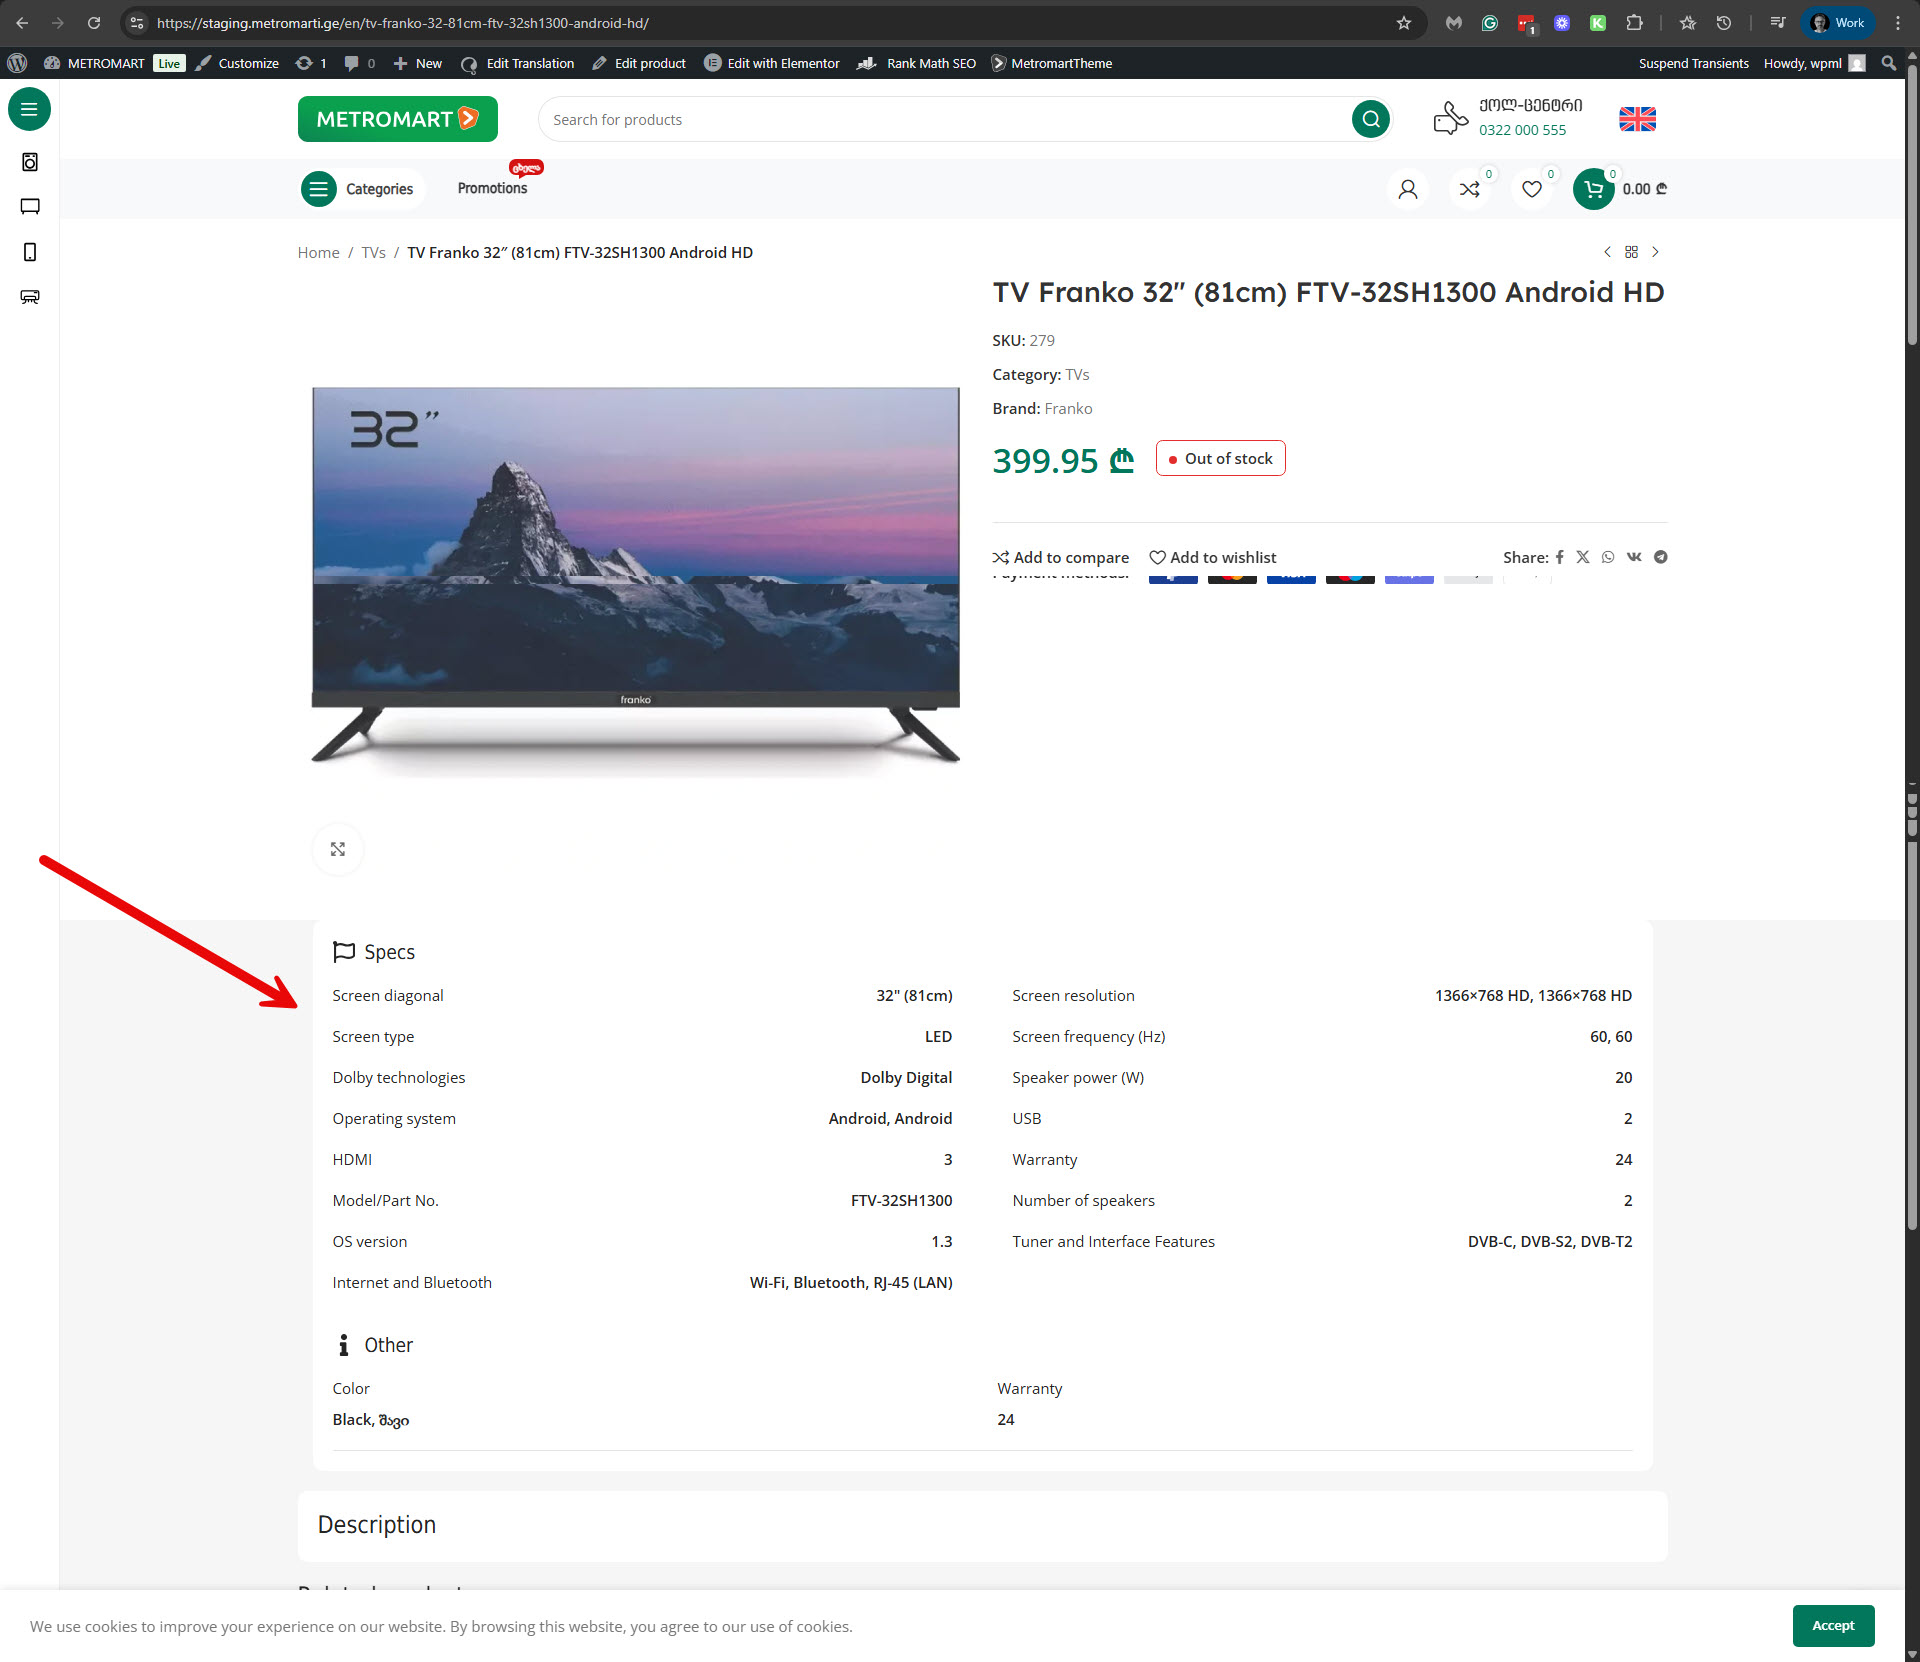Focus the Search for products field
This screenshot has height=1662, width=1920.
pyautogui.click(x=945, y=119)
